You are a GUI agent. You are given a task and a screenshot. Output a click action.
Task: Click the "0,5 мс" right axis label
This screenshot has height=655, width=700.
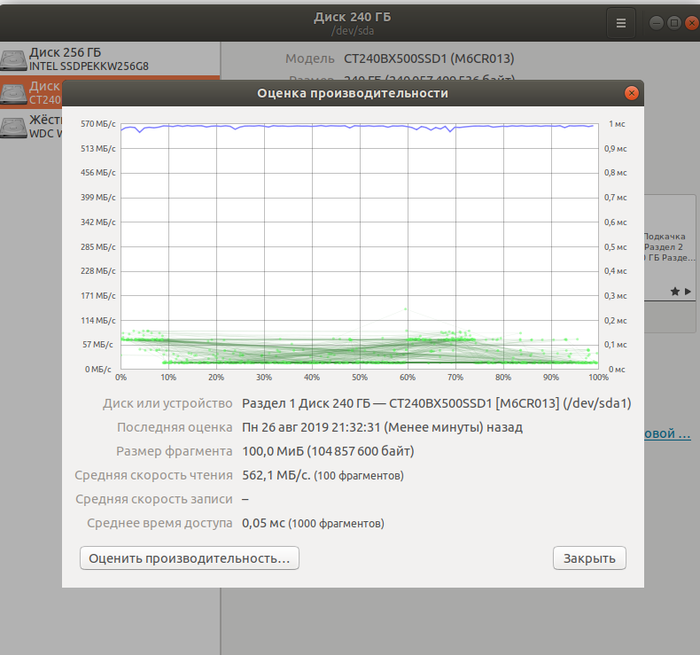tap(616, 247)
